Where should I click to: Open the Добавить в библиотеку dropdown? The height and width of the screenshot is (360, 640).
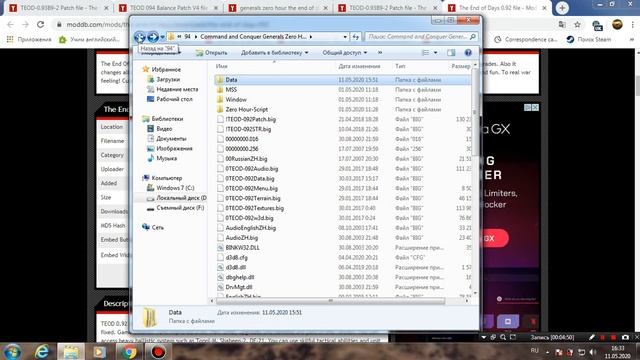(274, 53)
